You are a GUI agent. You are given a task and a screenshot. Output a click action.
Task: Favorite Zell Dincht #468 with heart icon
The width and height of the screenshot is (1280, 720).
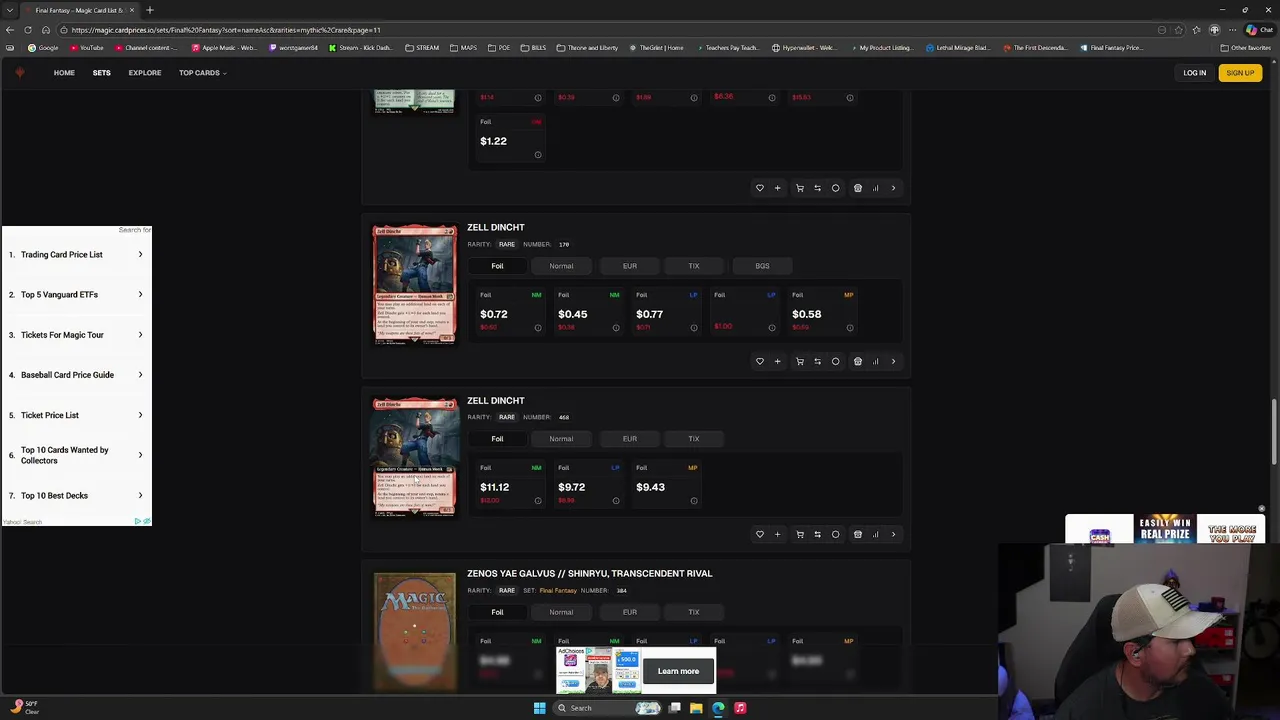(759, 534)
